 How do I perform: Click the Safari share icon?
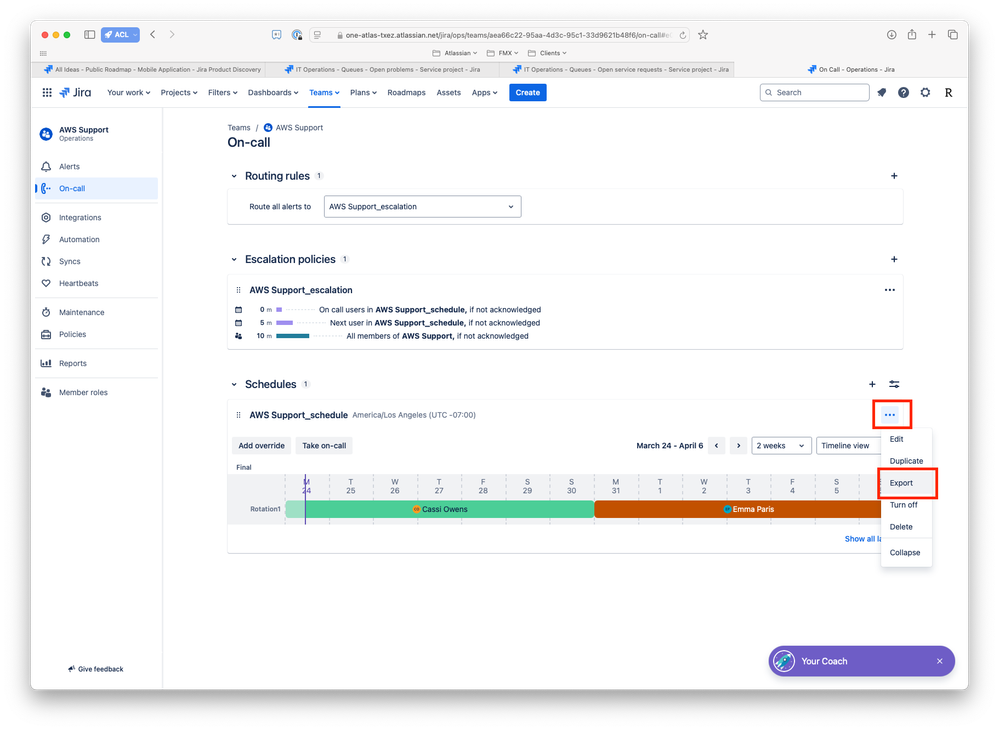coord(912,34)
